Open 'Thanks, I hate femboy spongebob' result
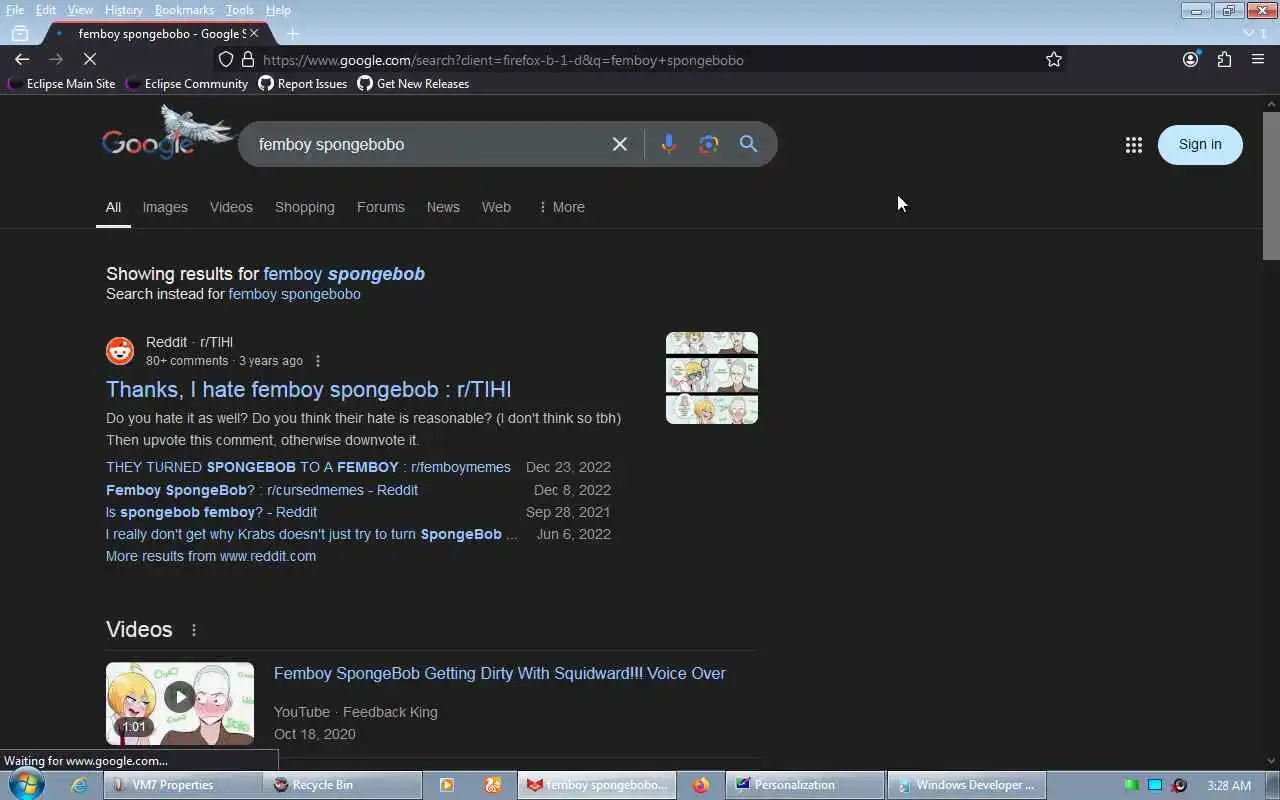Viewport: 1280px width, 800px height. [308, 389]
